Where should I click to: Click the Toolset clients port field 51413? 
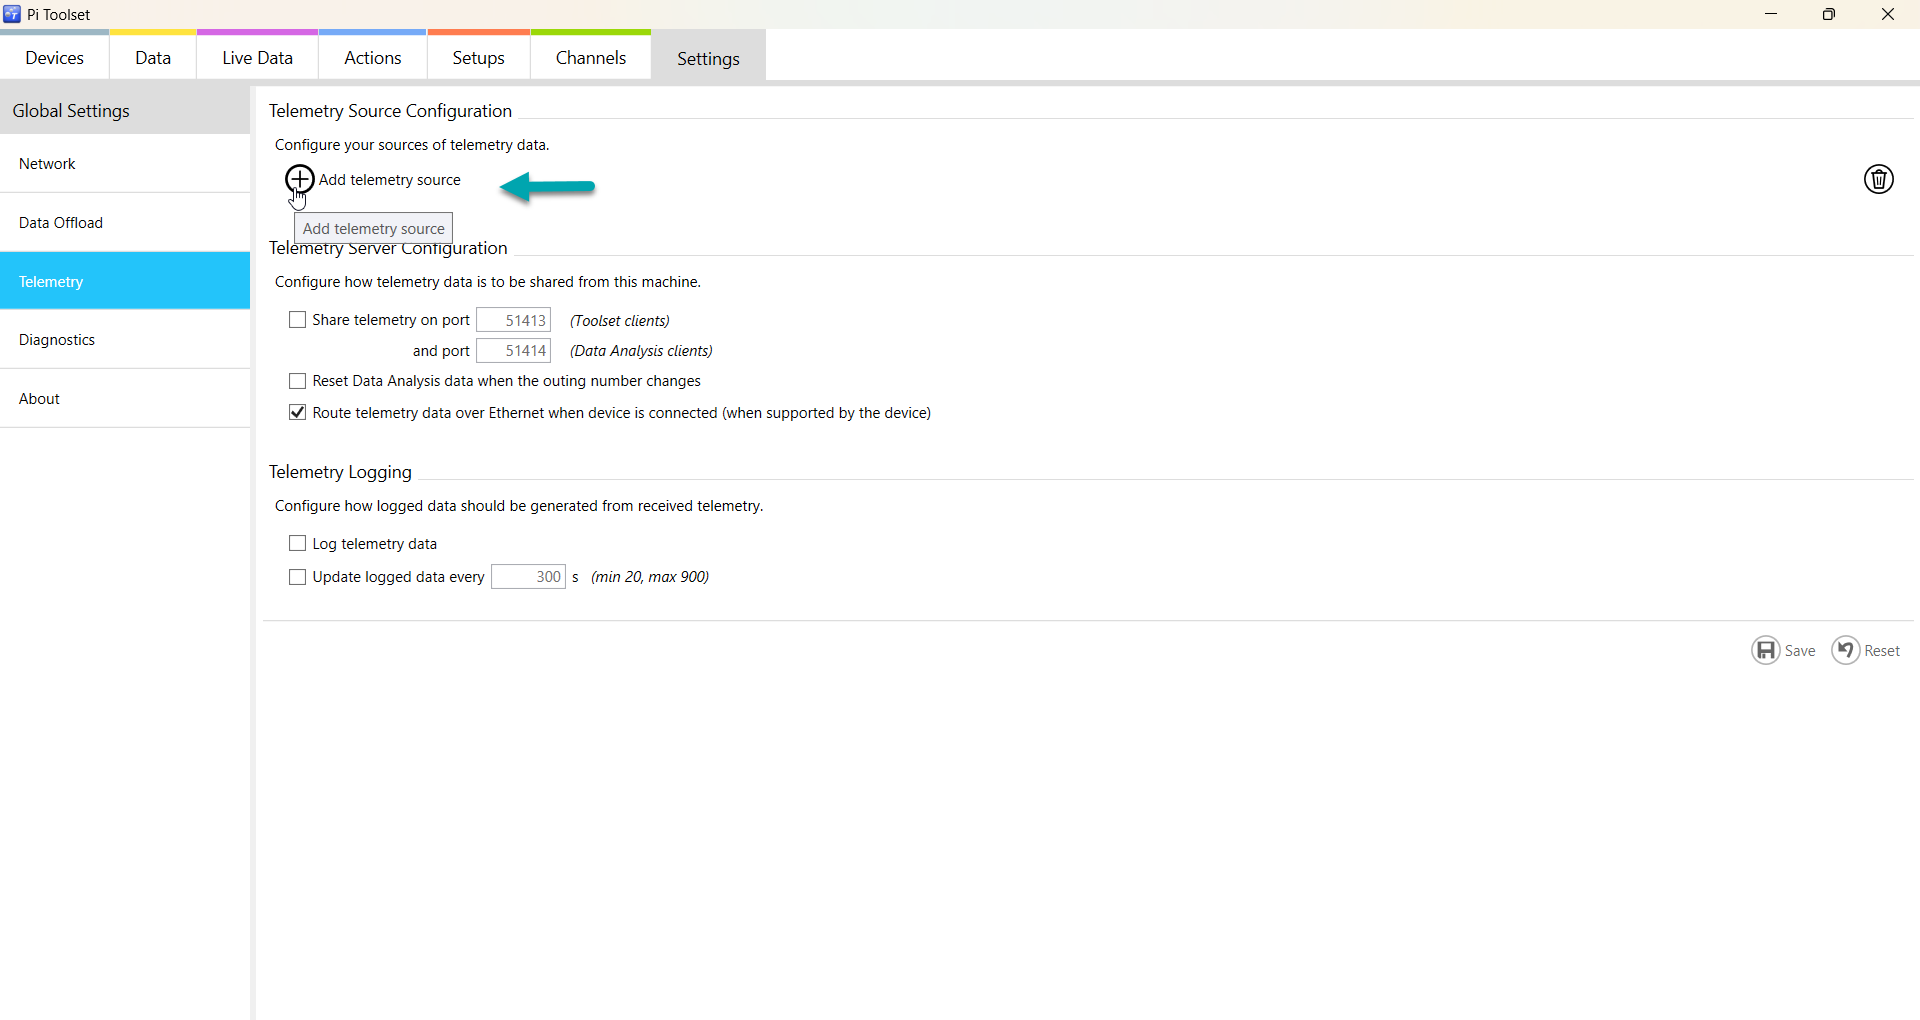point(513,320)
